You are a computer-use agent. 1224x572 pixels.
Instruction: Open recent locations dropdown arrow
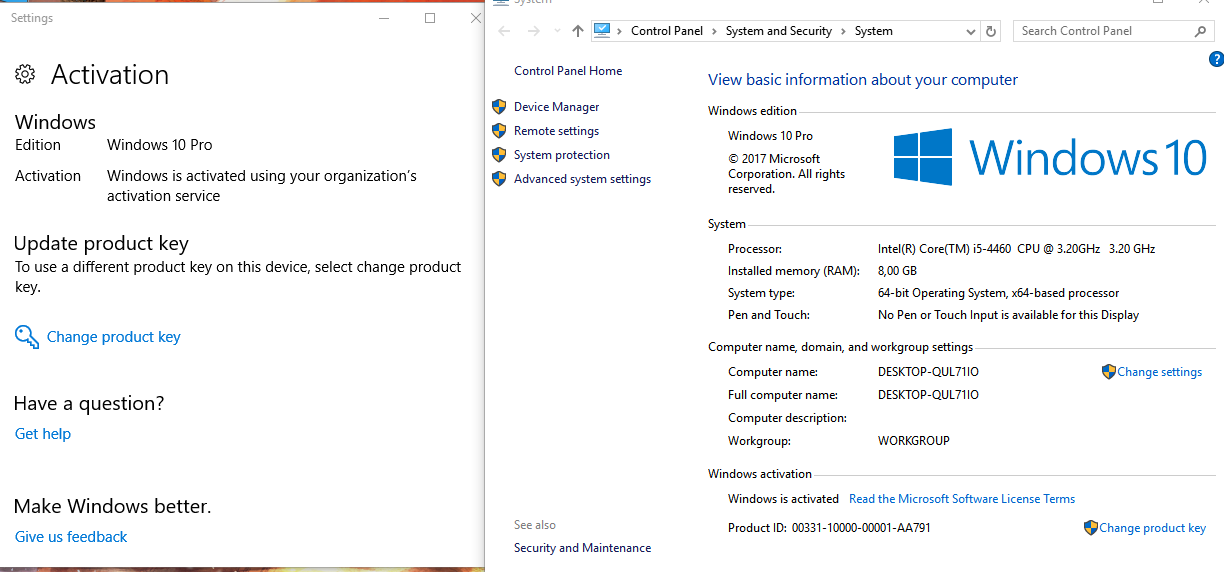coord(558,32)
